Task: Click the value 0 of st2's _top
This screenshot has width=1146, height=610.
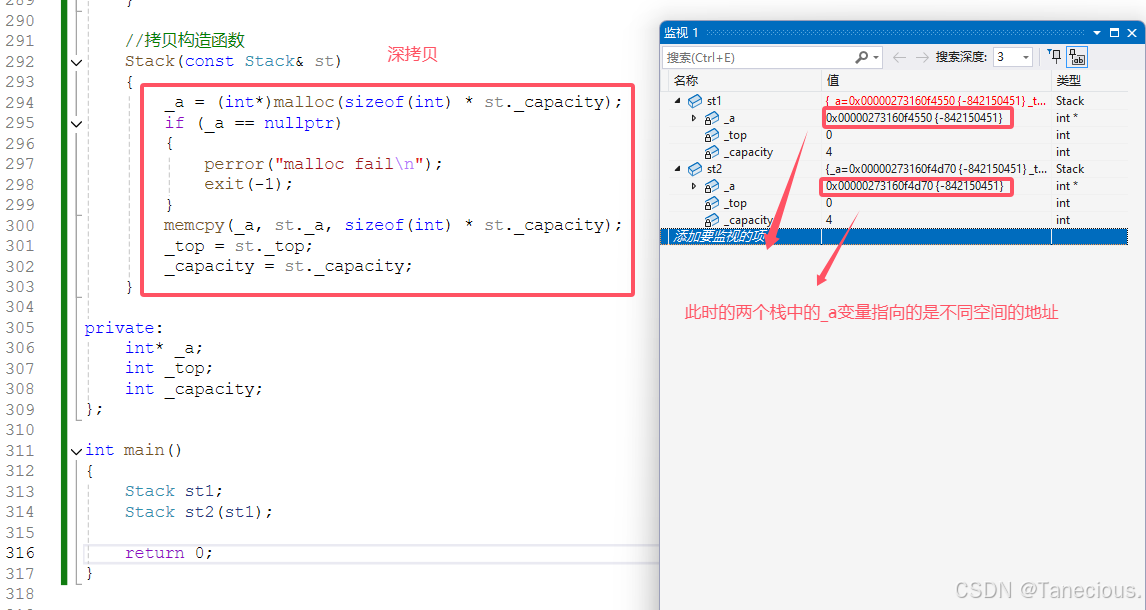Action: (829, 203)
